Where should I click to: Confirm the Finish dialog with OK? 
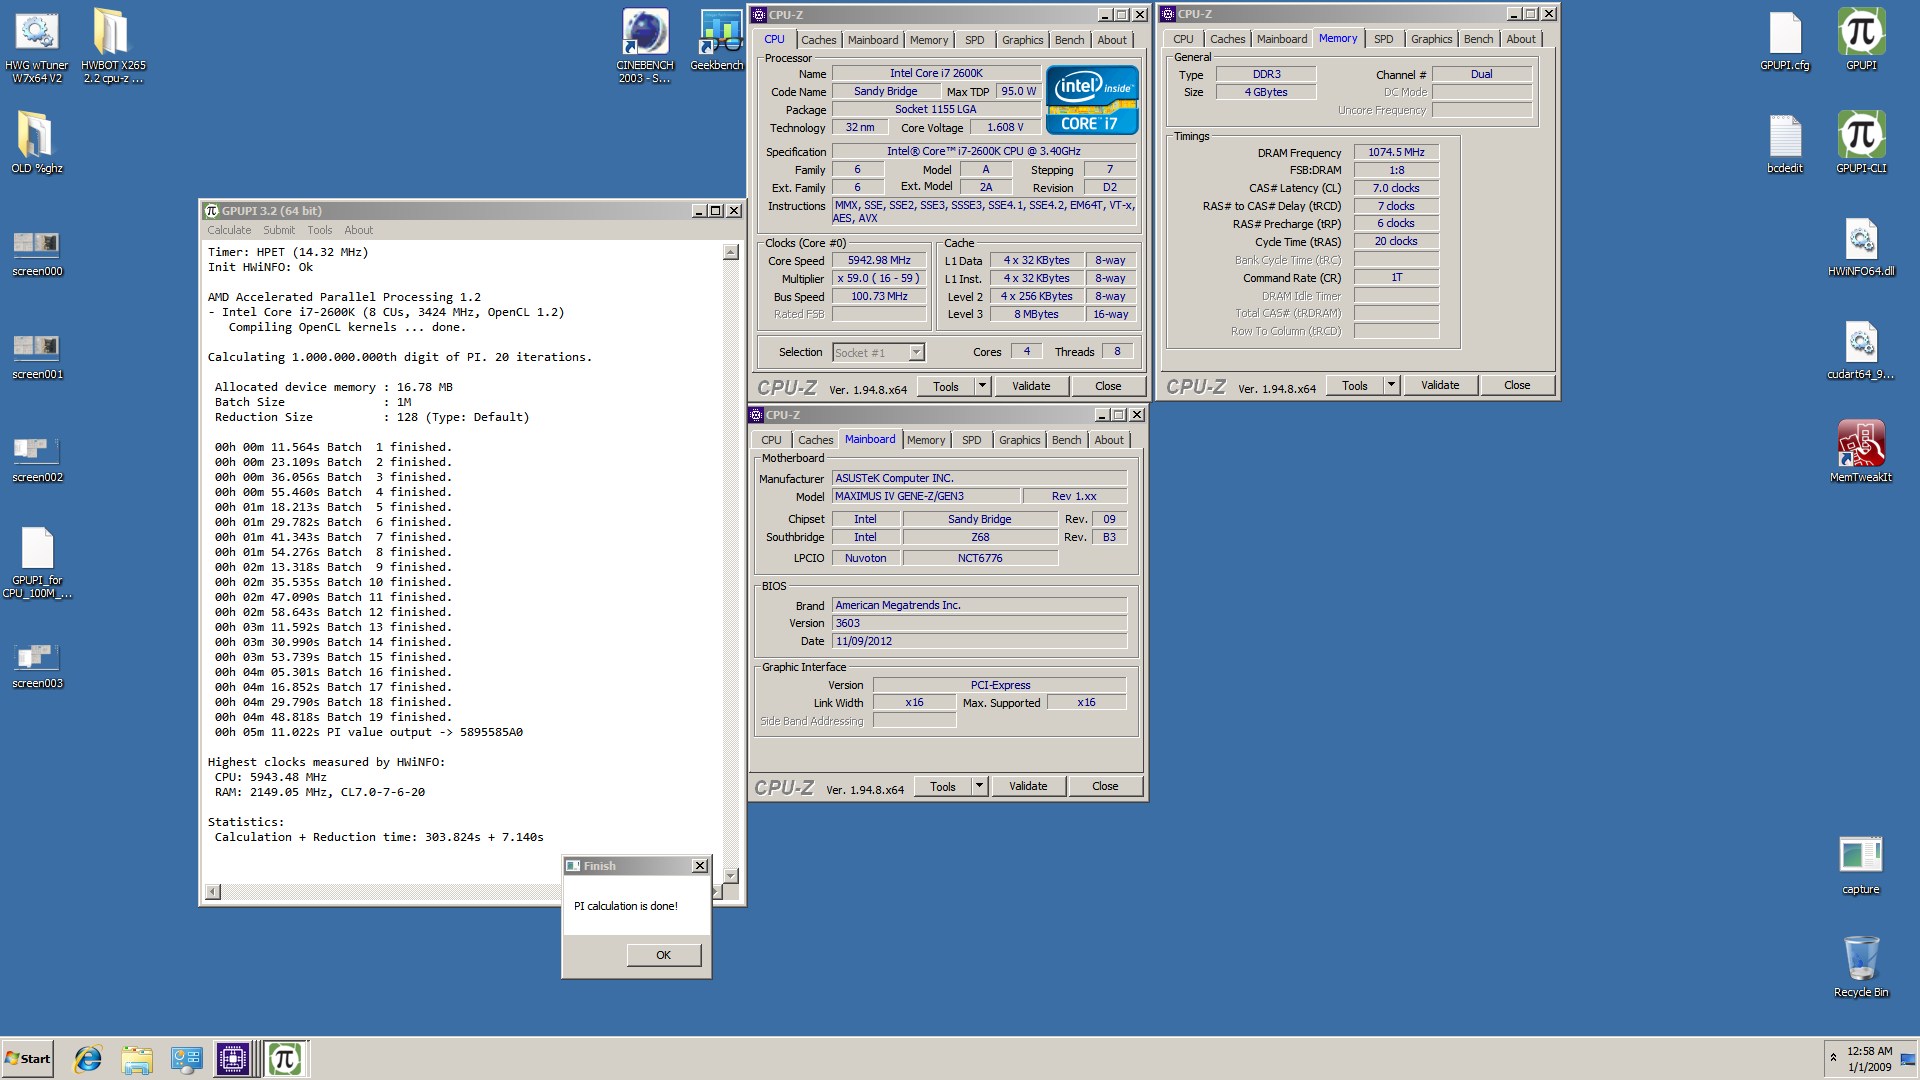[x=663, y=955]
